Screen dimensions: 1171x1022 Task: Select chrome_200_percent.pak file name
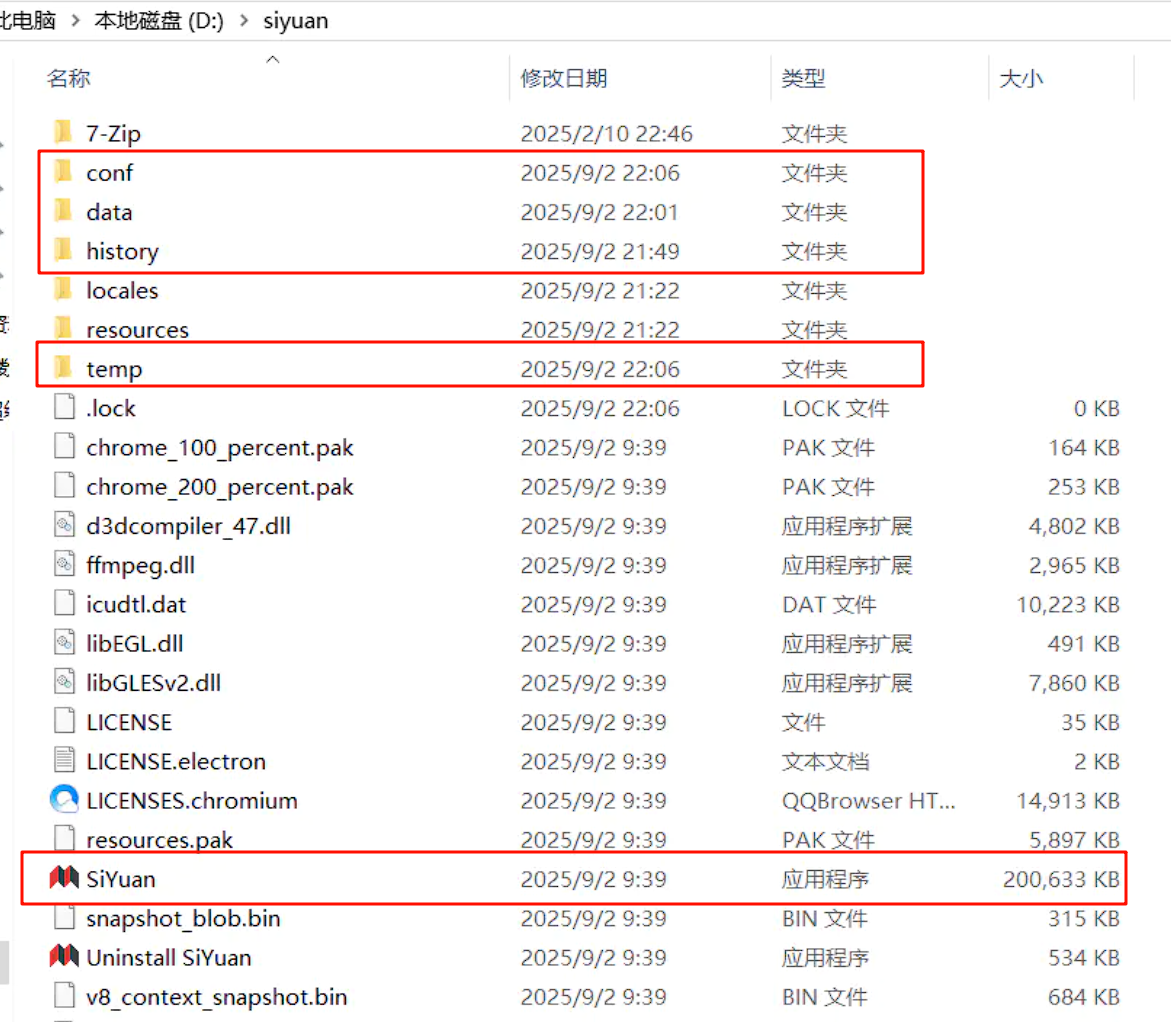click(x=220, y=486)
